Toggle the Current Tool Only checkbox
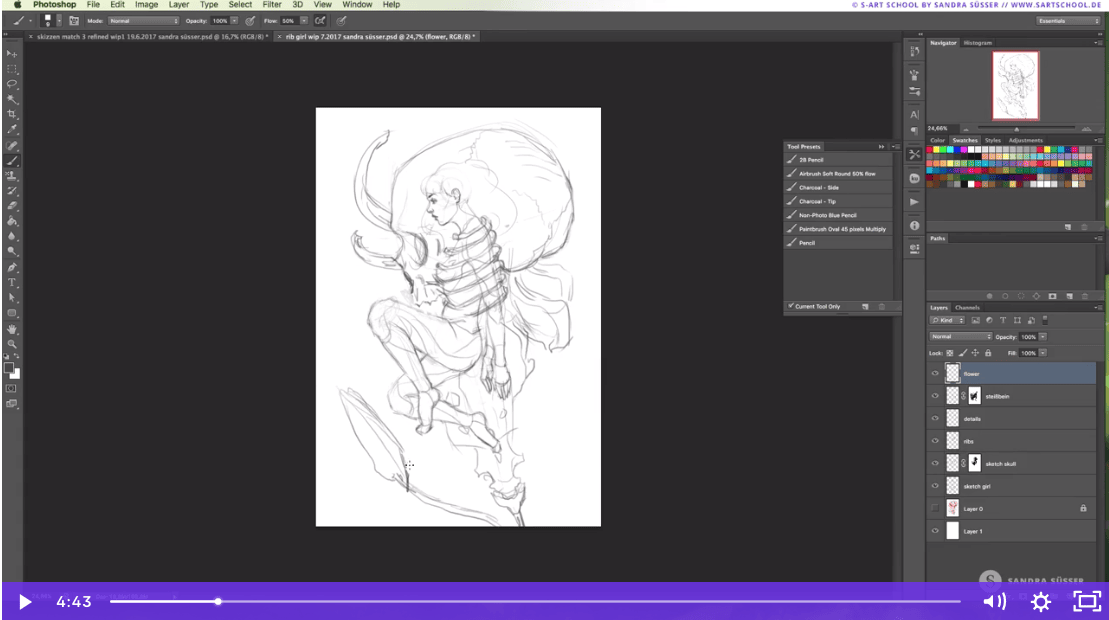1109x620 pixels. [x=791, y=306]
